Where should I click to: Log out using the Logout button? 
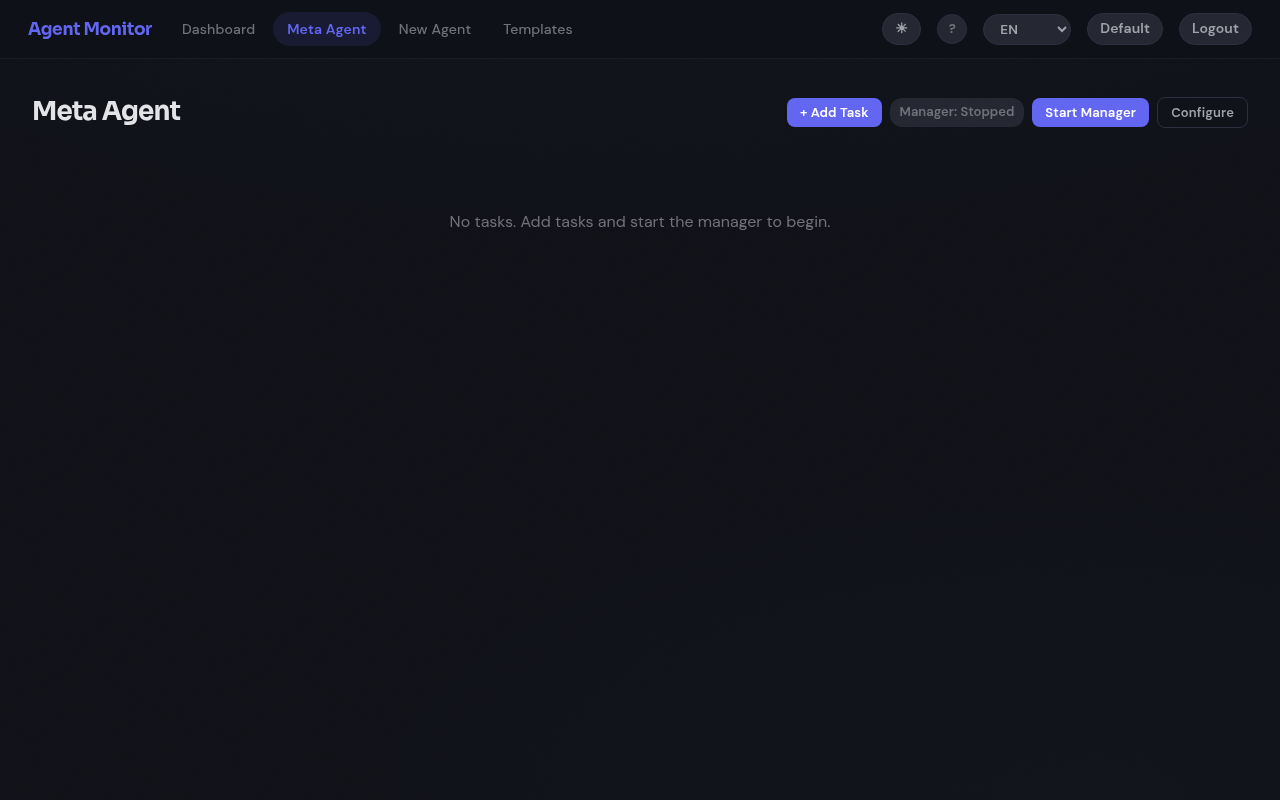click(x=1215, y=29)
